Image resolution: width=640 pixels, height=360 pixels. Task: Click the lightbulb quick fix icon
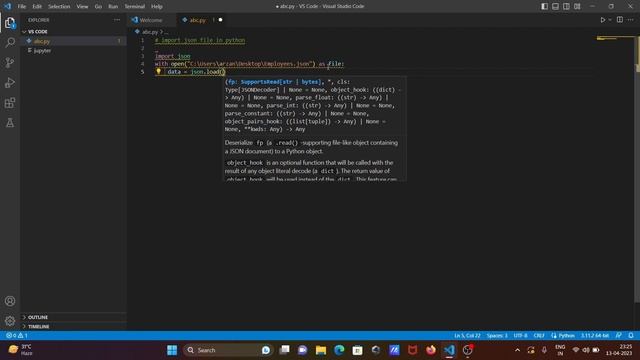pos(159,71)
